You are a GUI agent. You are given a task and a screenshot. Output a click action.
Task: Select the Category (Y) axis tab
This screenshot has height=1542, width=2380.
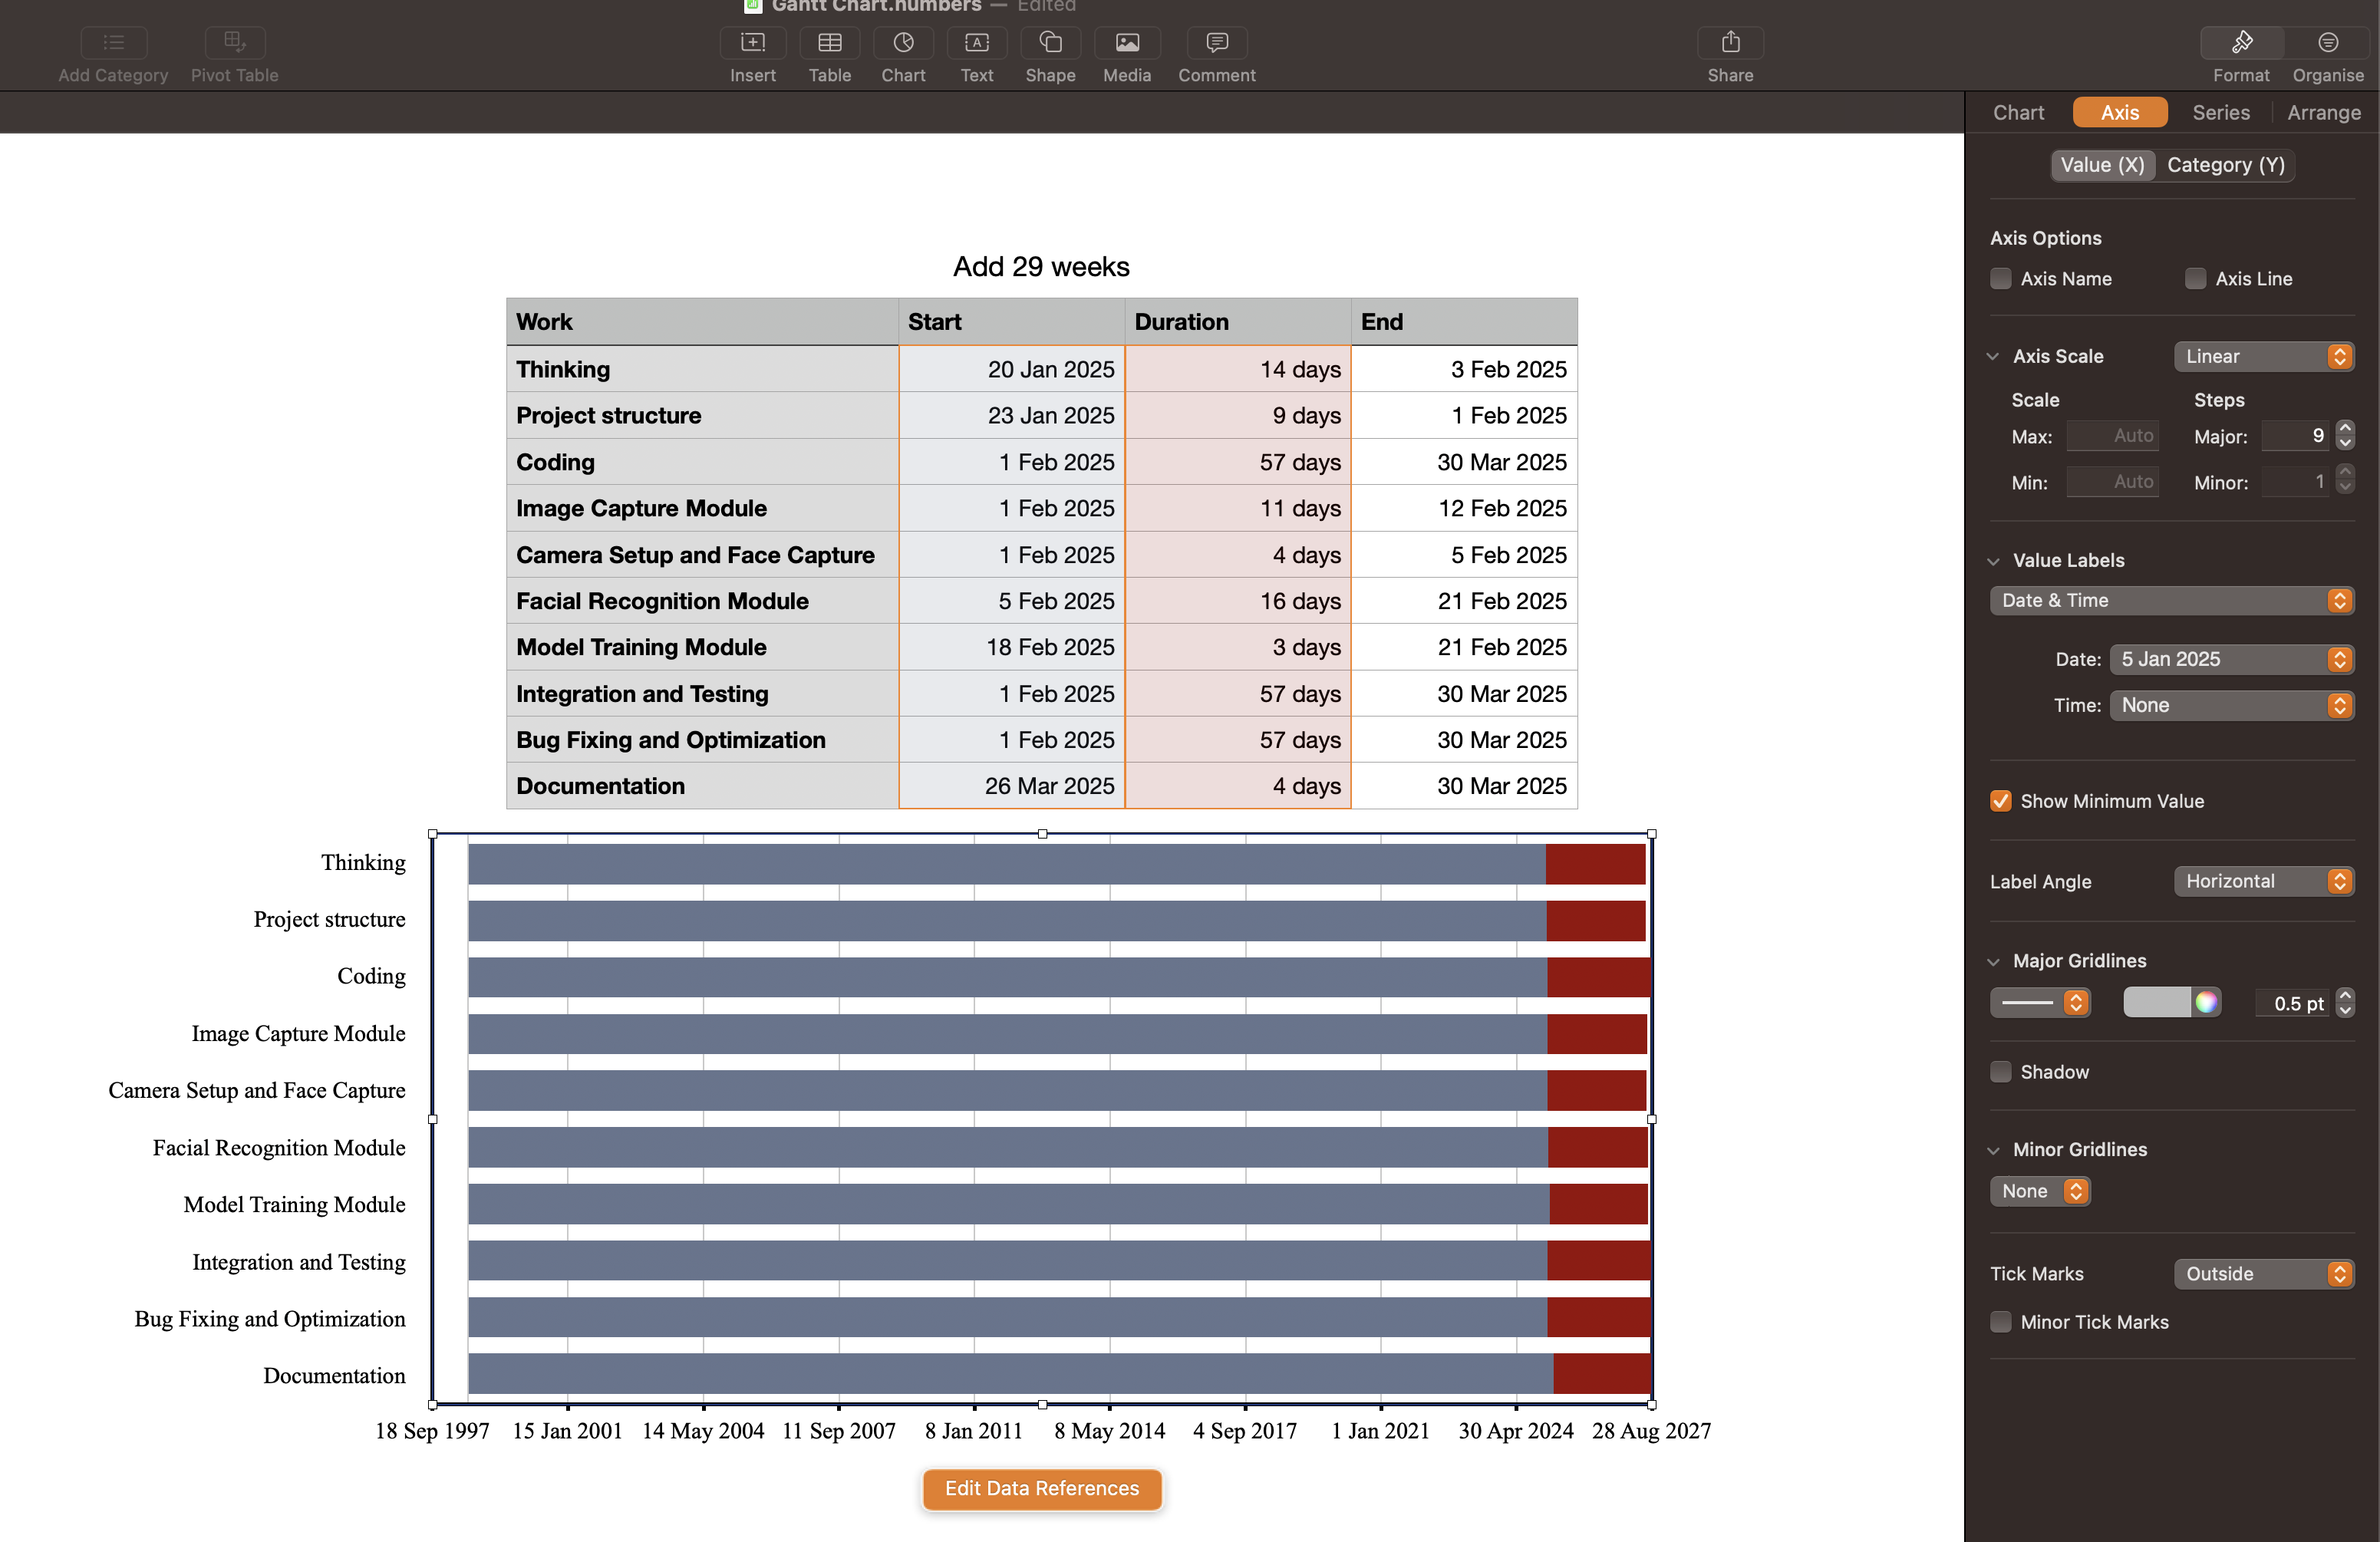click(2225, 165)
